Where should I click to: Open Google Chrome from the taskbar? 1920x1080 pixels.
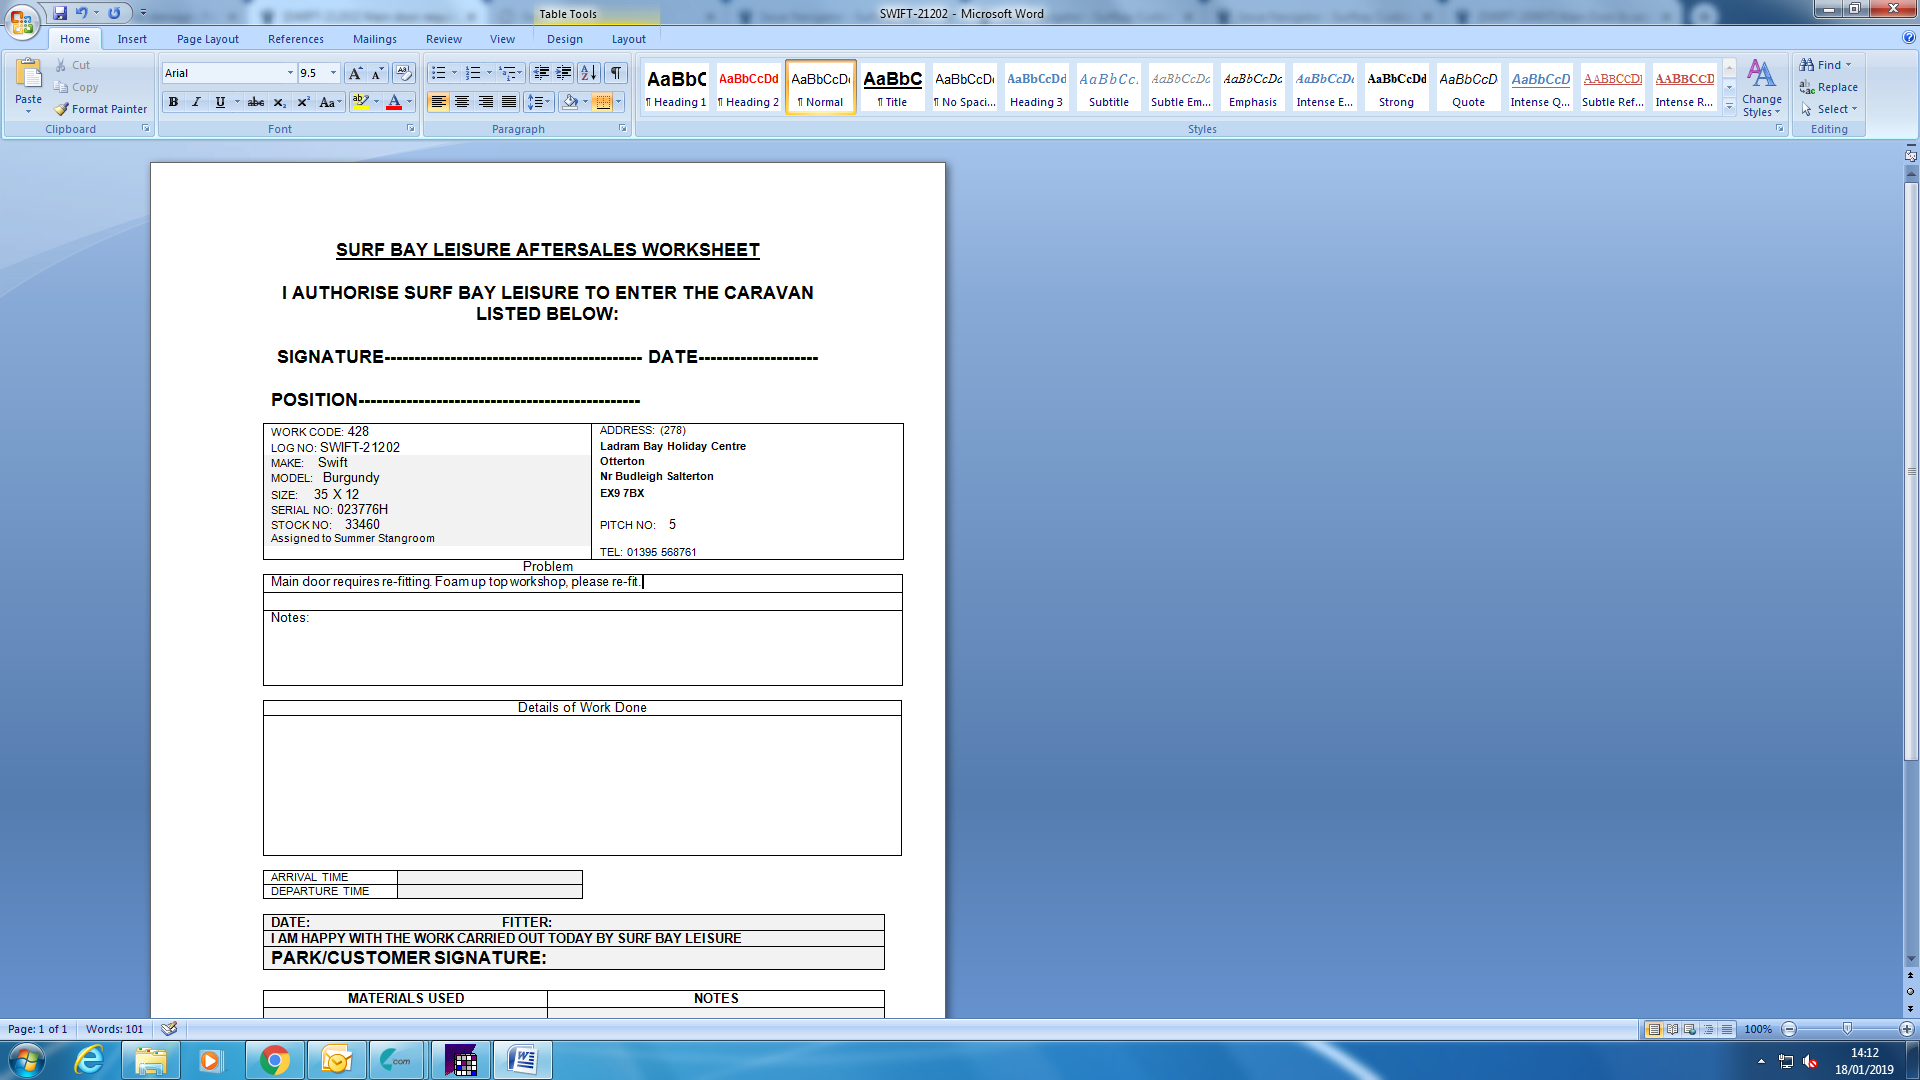coord(274,1060)
